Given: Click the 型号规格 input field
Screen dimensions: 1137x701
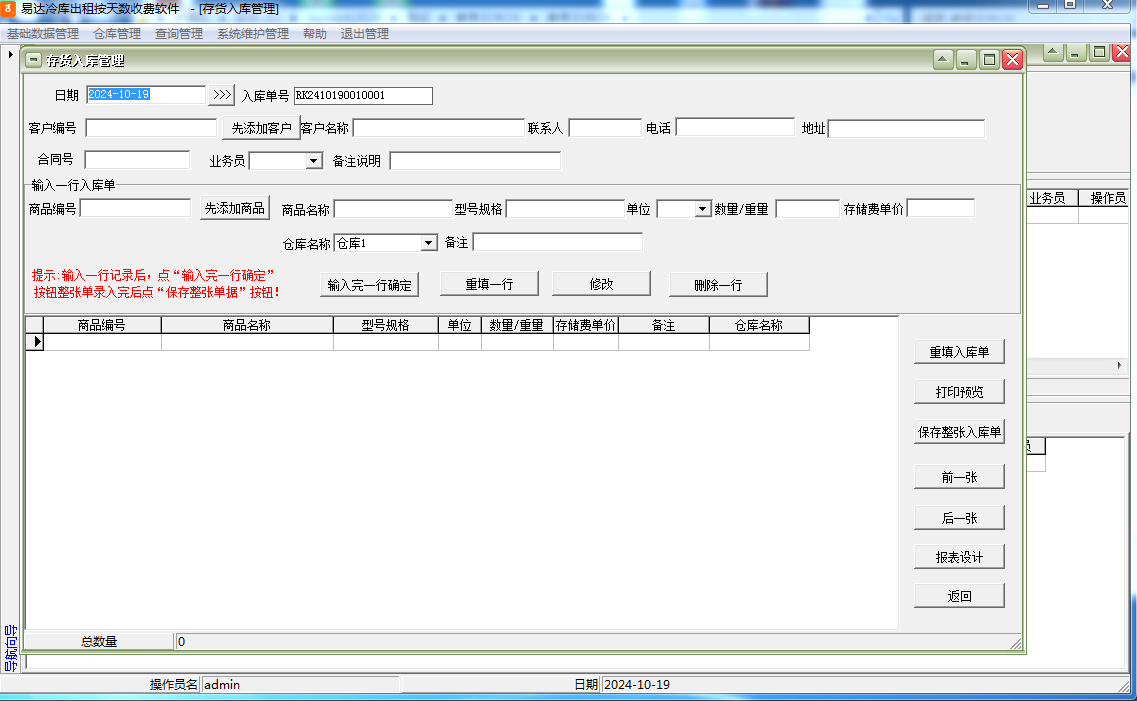Looking at the screenshot, I should (x=565, y=210).
